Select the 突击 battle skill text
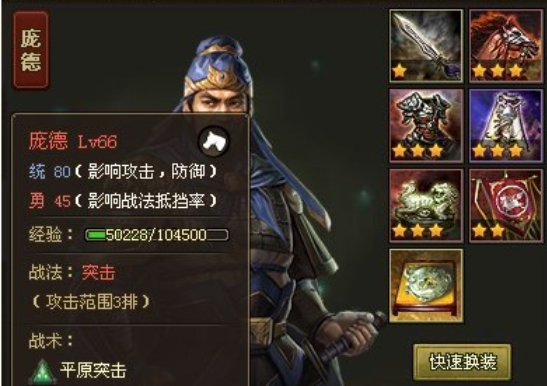This screenshot has height=386, width=547. (x=98, y=272)
